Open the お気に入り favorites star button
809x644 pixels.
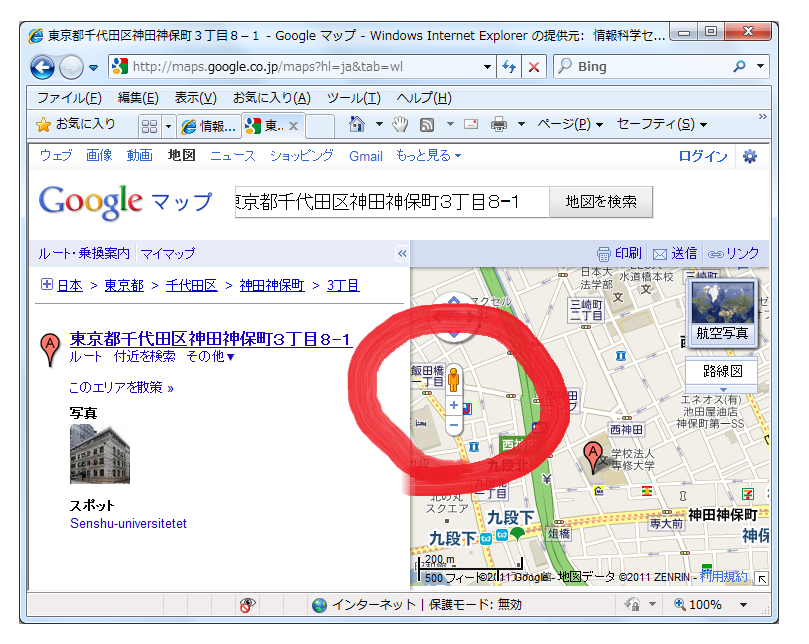(75, 124)
